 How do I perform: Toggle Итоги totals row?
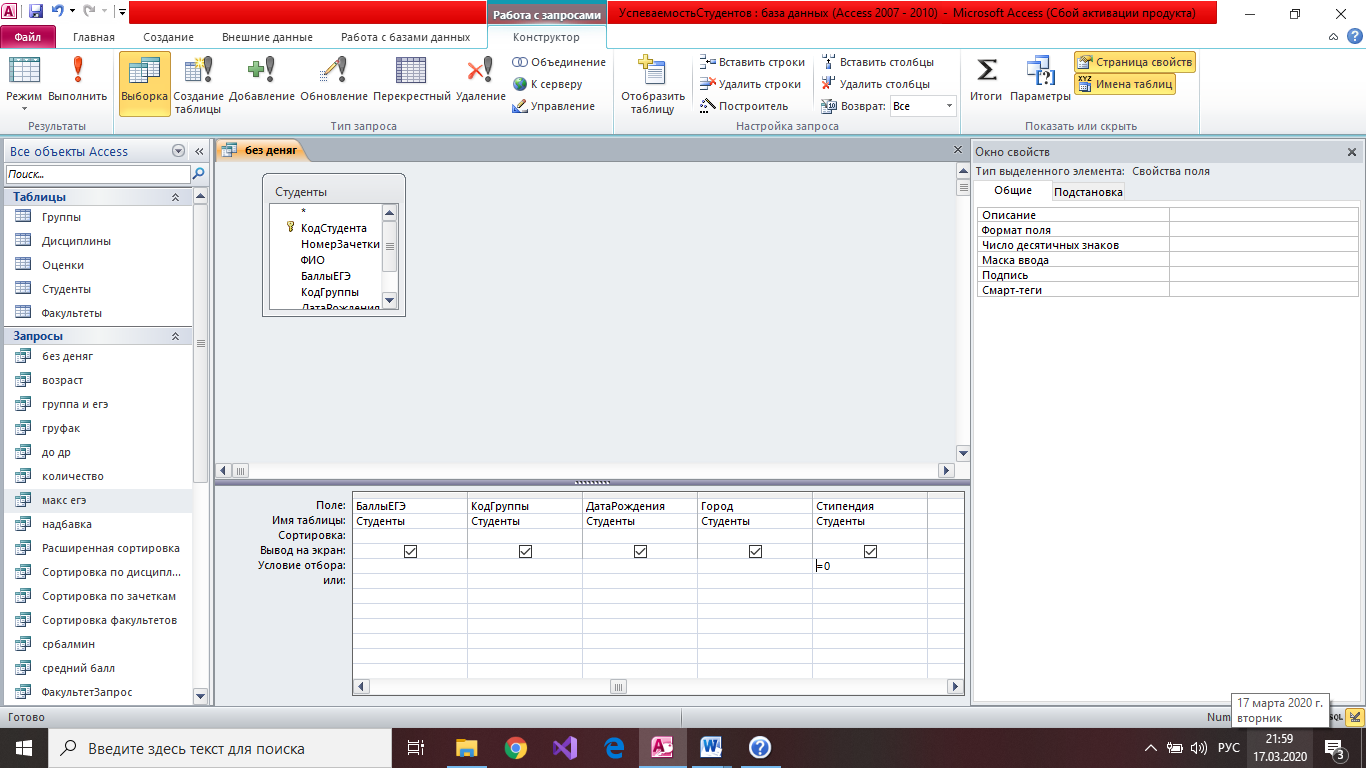point(987,80)
